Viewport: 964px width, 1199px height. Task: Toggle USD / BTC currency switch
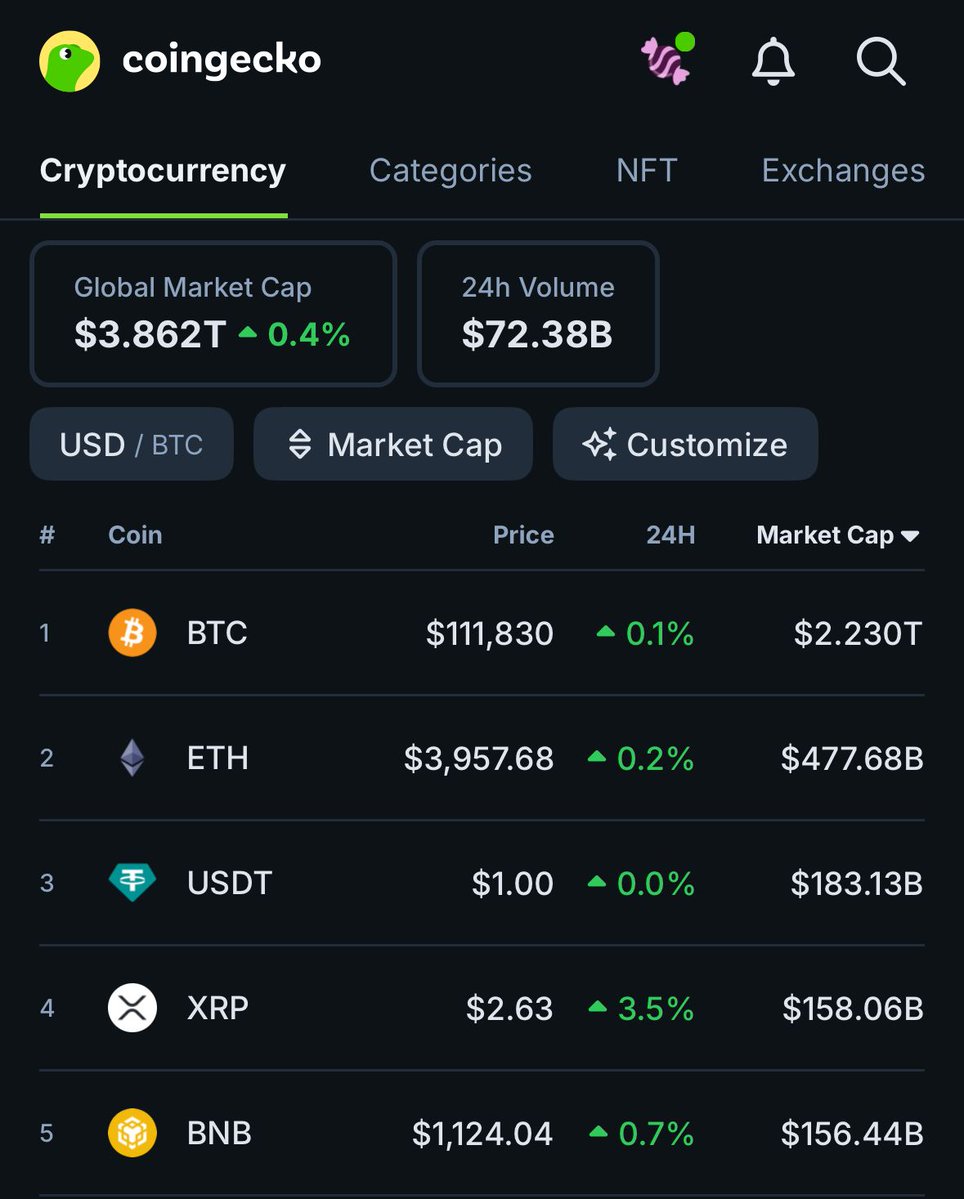[131, 444]
